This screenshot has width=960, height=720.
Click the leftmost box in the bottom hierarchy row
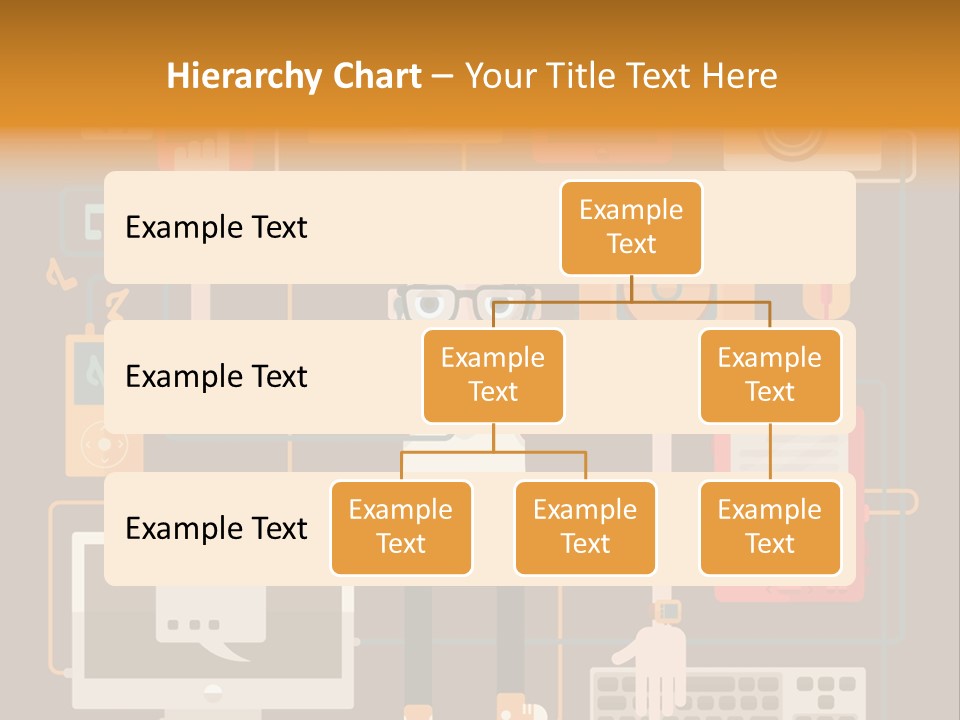pyautogui.click(x=401, y=527)
